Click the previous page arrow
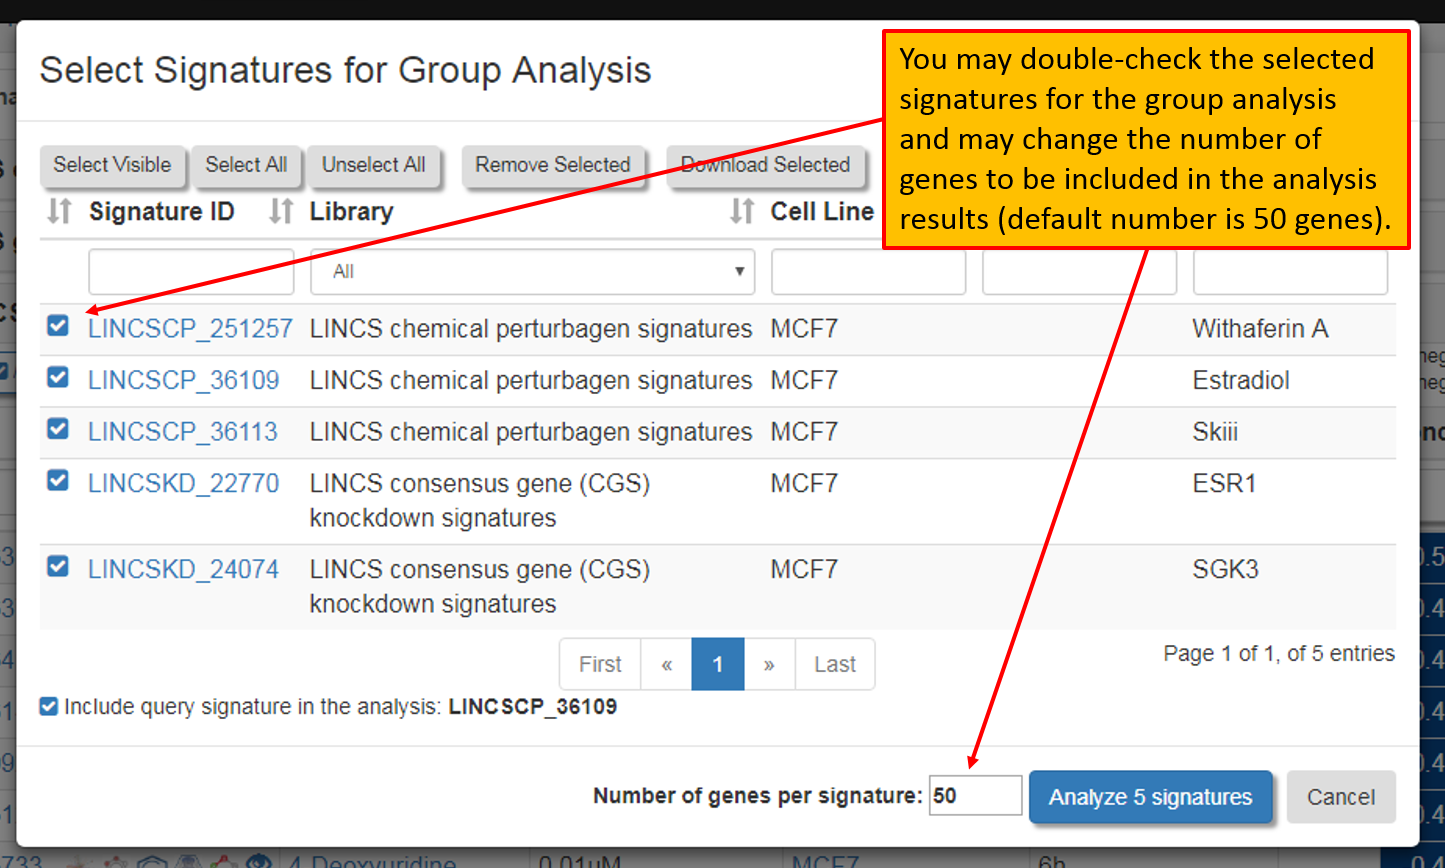This screenshot has width=1445, height=868. point(666,665)
